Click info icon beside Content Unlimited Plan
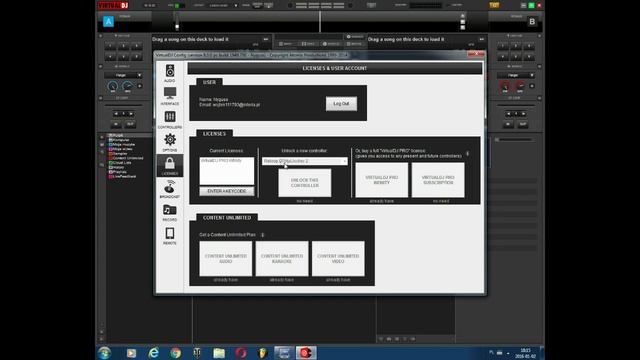The height and width of the screenshot is (360, 640). [262, 235]
